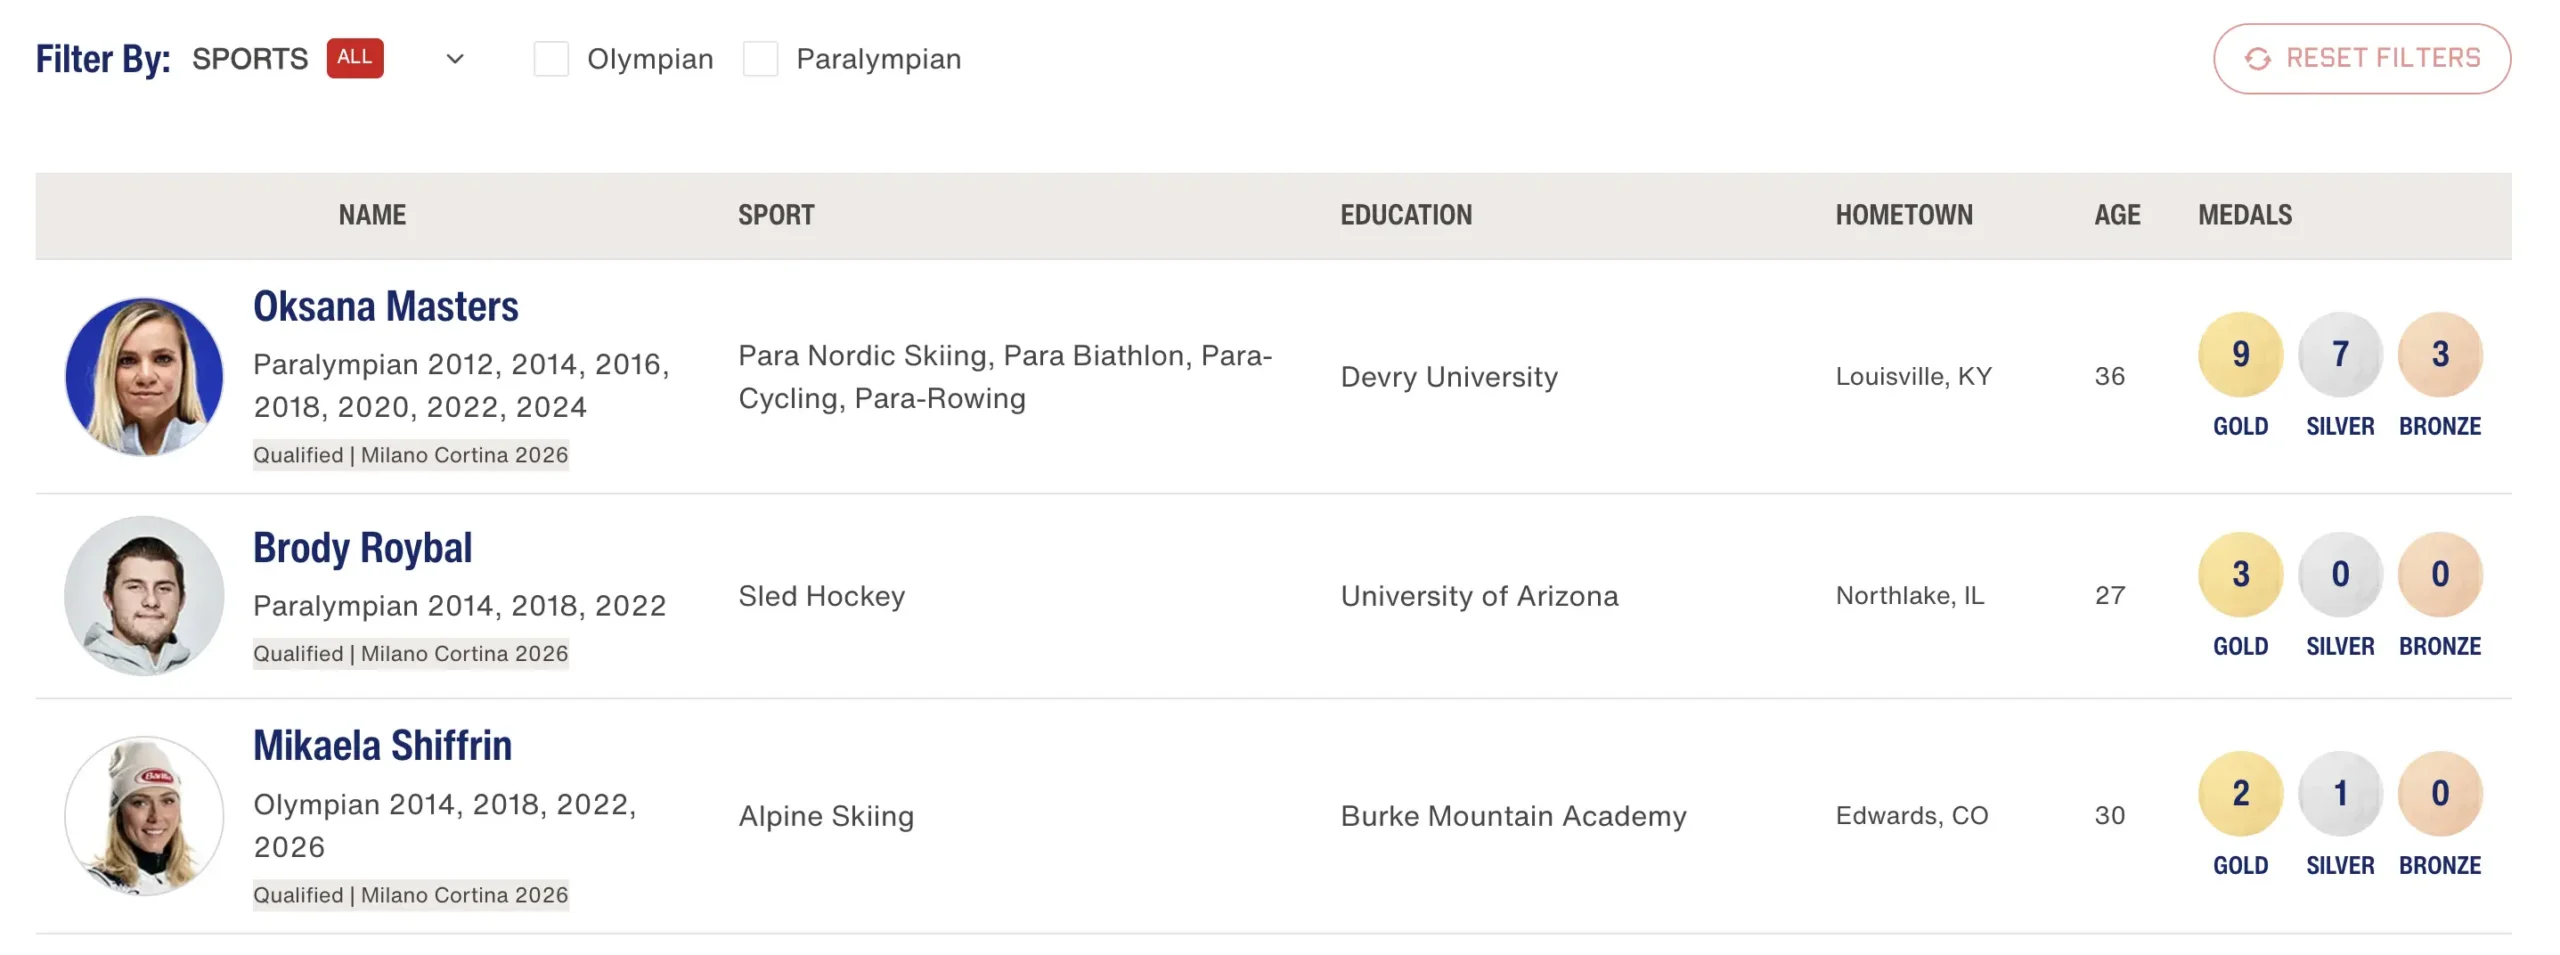Screen dimensions: 2560x955
Task: Open Mikaela Shiffrin's athlete profile link
Action: [x=382, y=746]
